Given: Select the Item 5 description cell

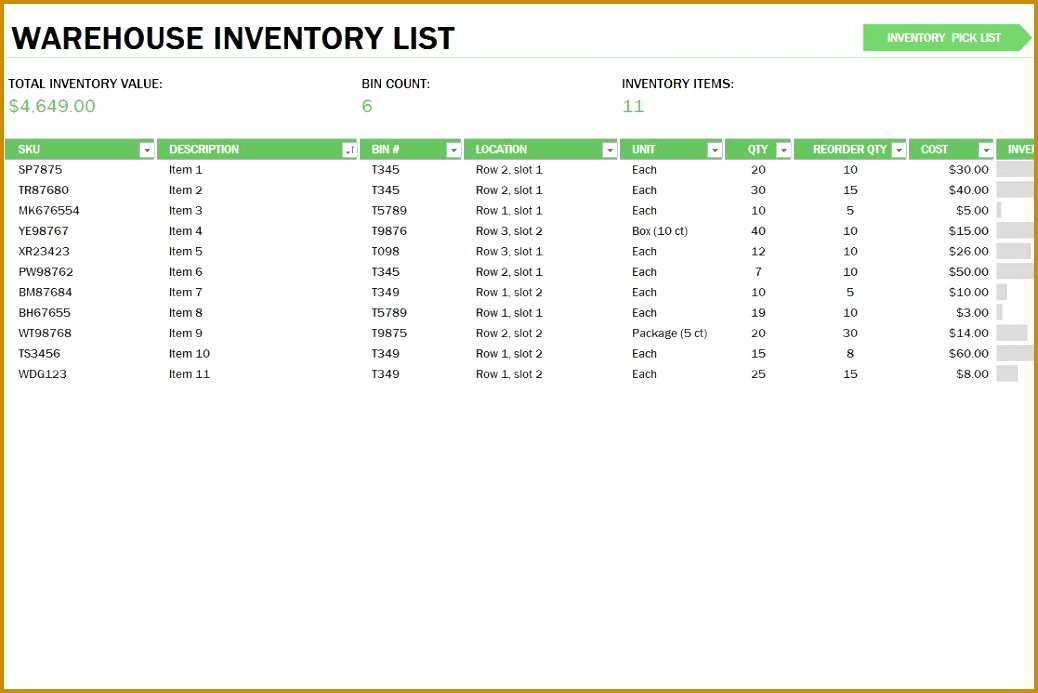Looking at the screenshot, I should tap(185, 251).
